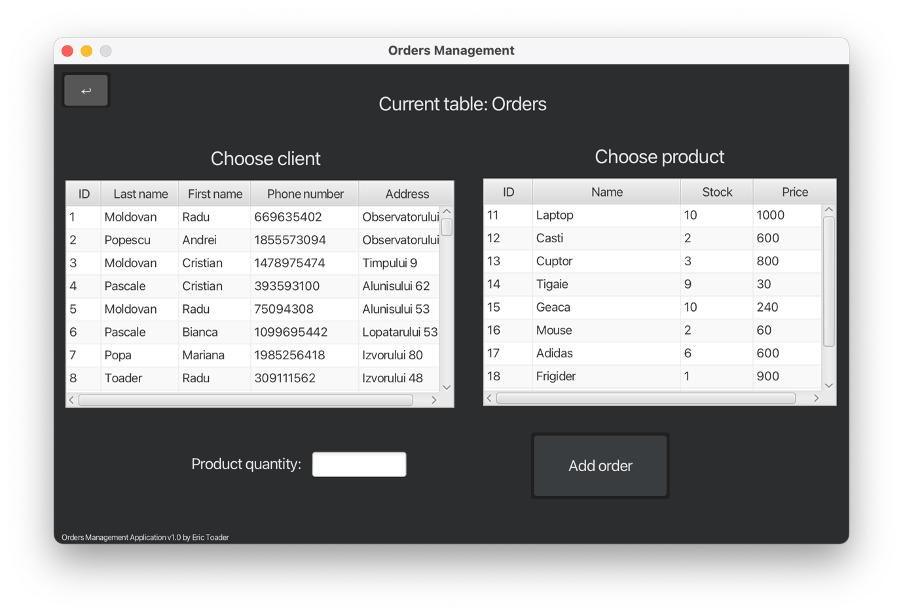Screen dimensions: 904x616
Task: Click price 800 in product table
Action: click(x=767, y=261)
